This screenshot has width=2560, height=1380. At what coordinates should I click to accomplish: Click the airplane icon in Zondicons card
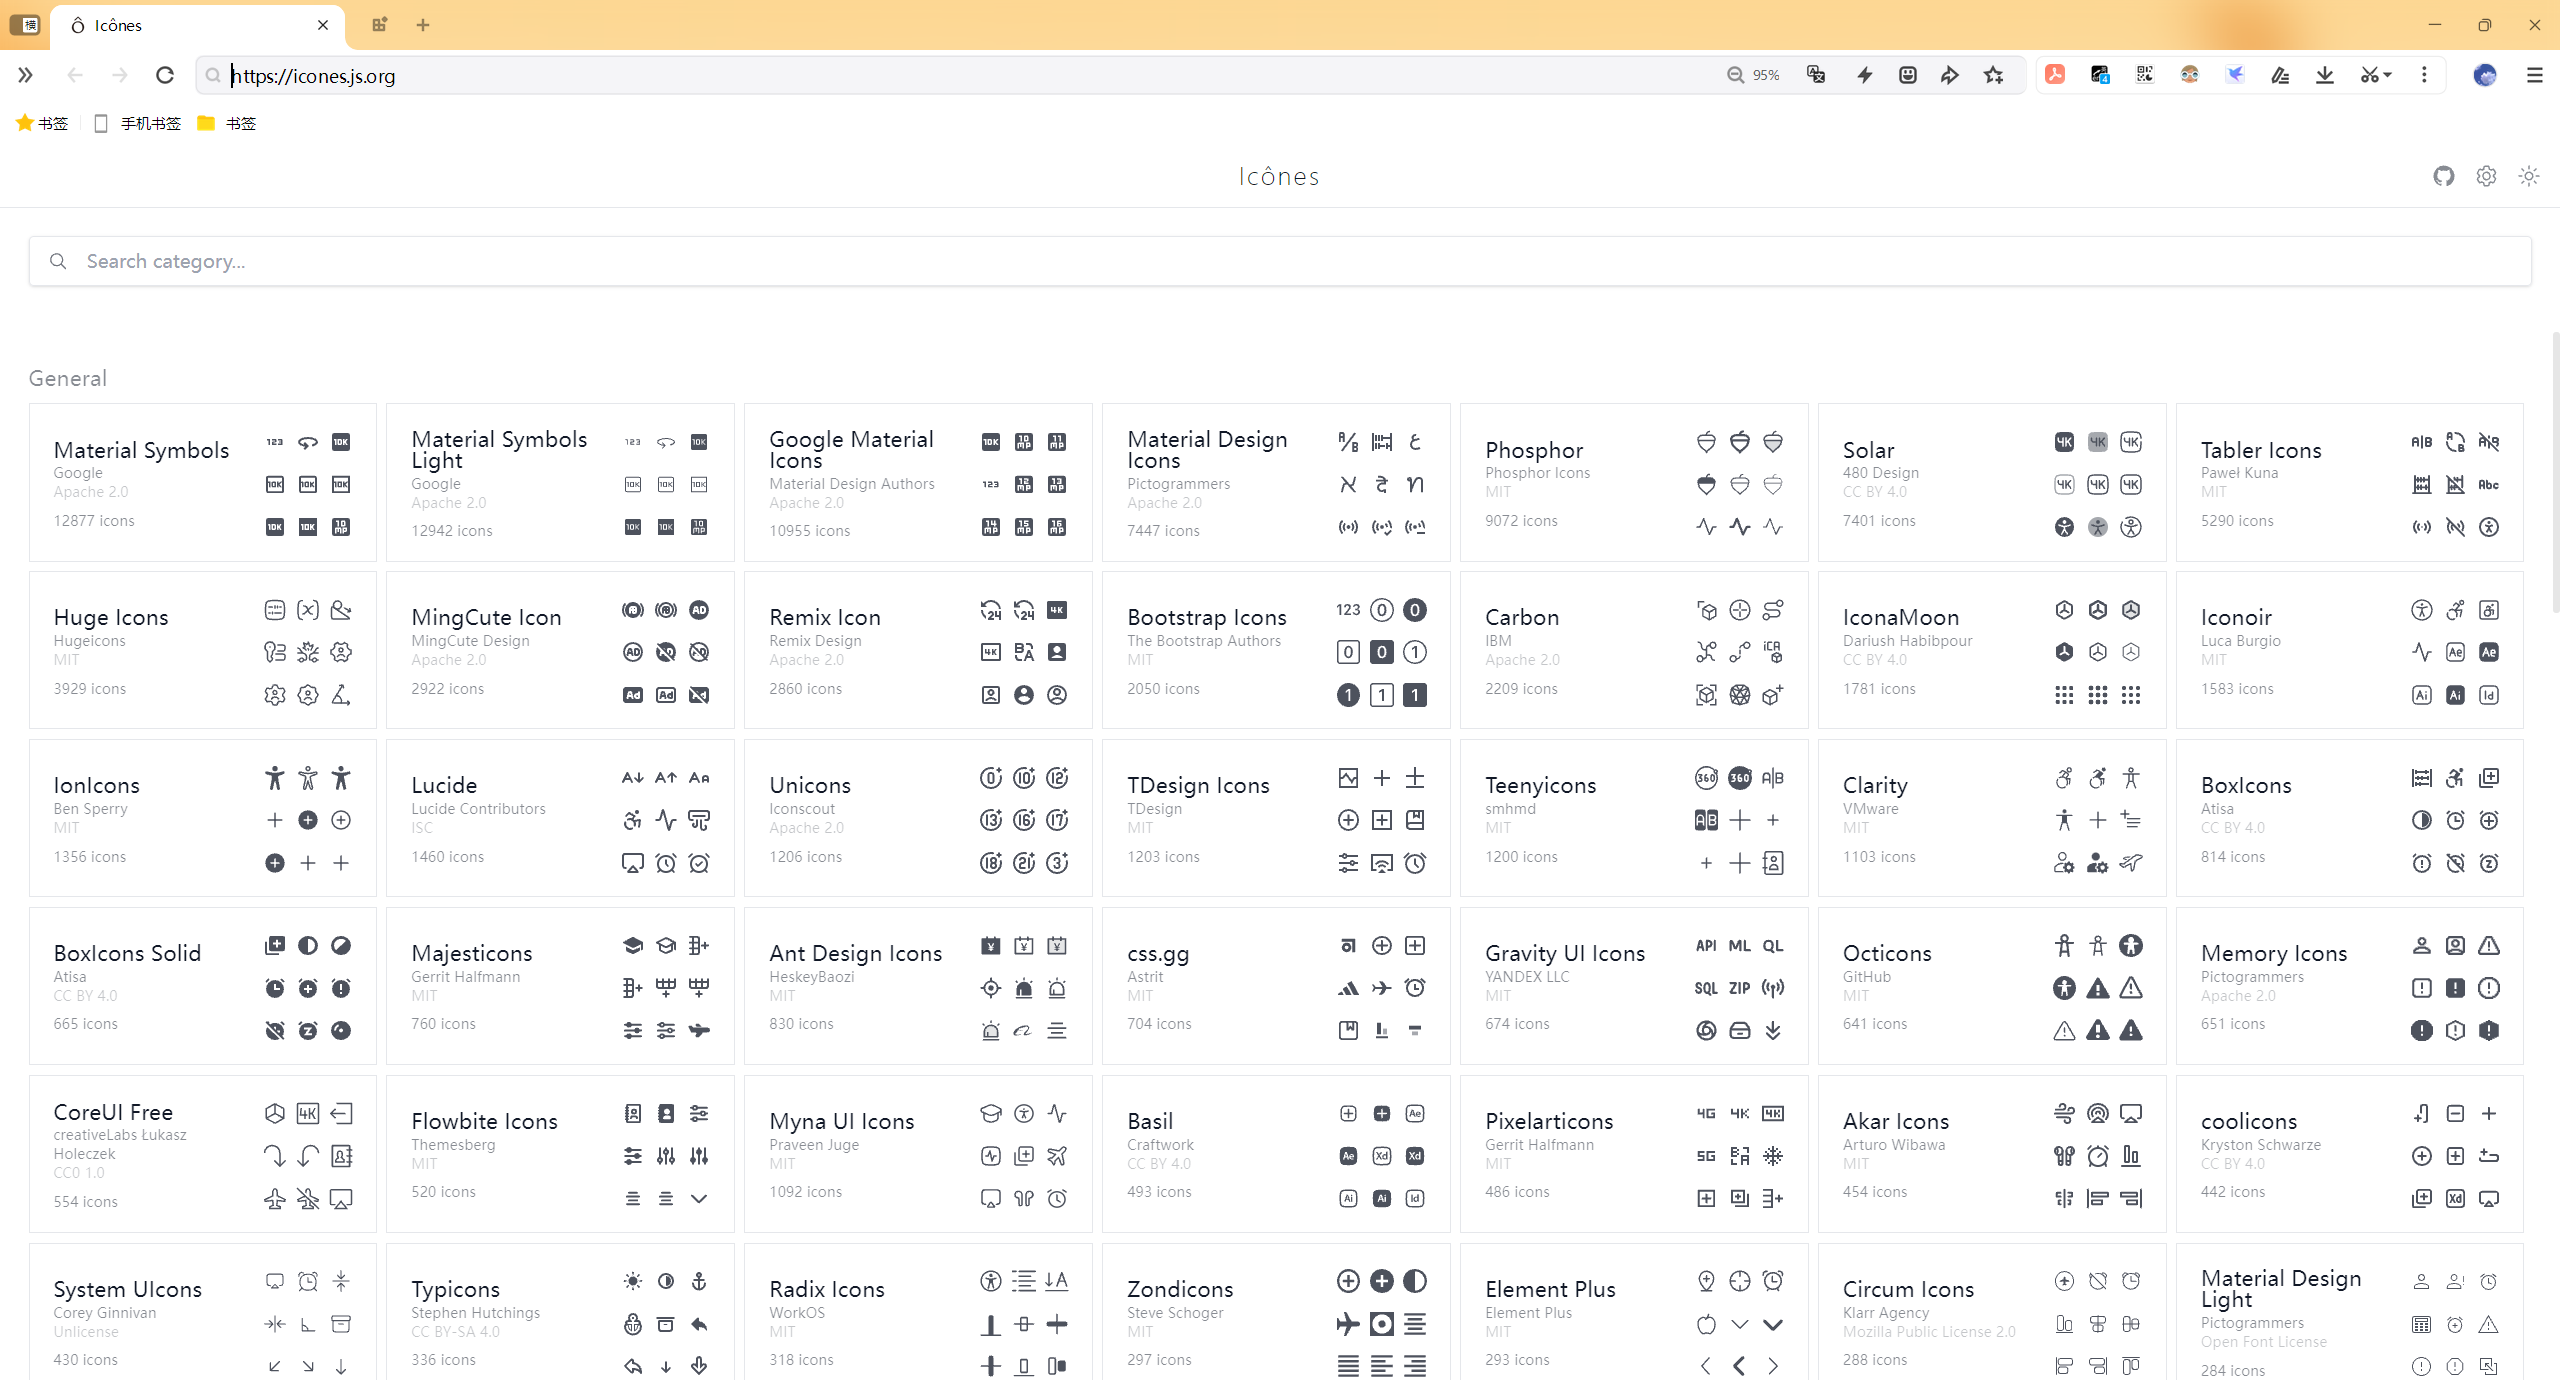(1348, 1324)
